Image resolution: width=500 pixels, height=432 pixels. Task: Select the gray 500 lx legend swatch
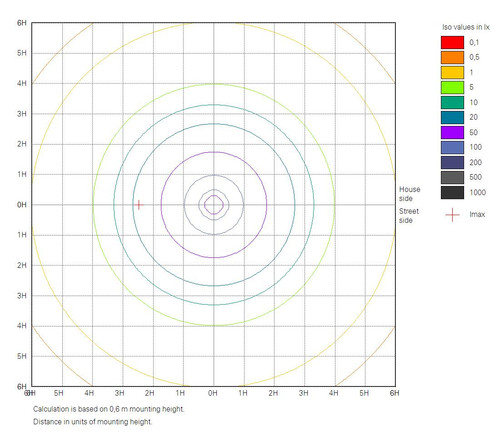pyautogui.click(x=452, y=177)
